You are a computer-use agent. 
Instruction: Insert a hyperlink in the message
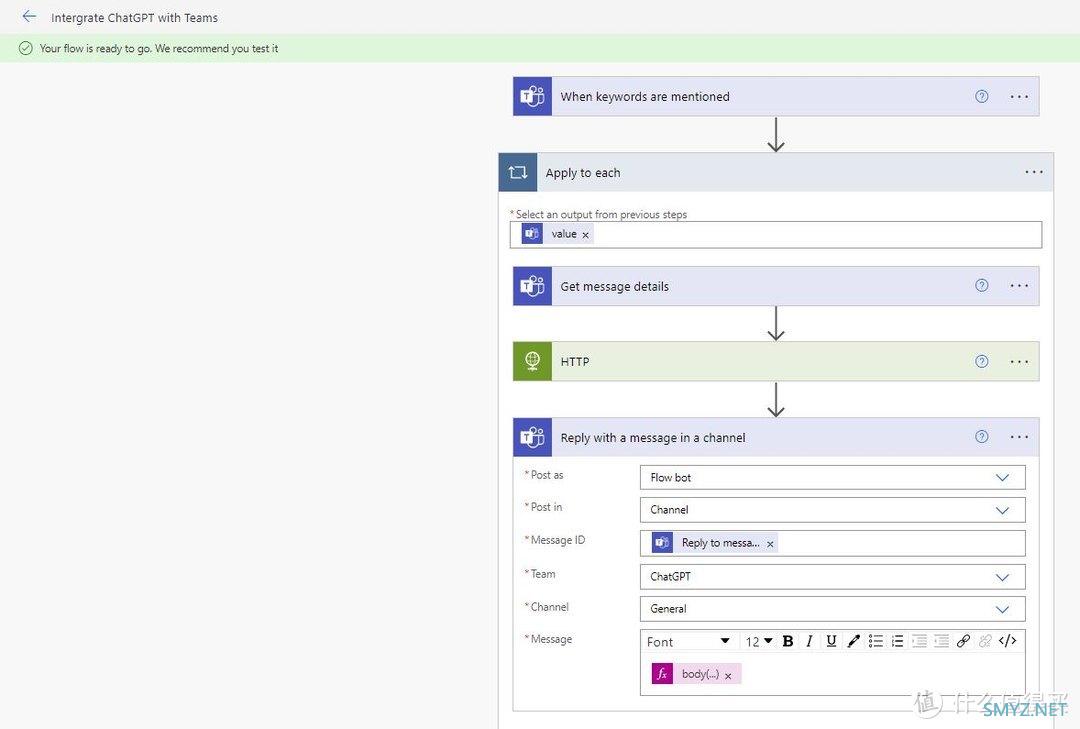[964, 641]
